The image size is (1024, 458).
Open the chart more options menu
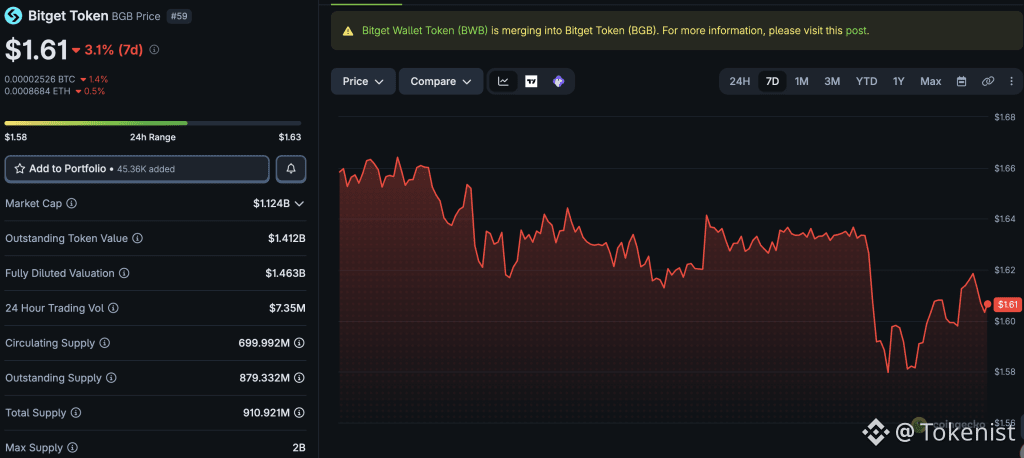click(x=1012, y=81)
